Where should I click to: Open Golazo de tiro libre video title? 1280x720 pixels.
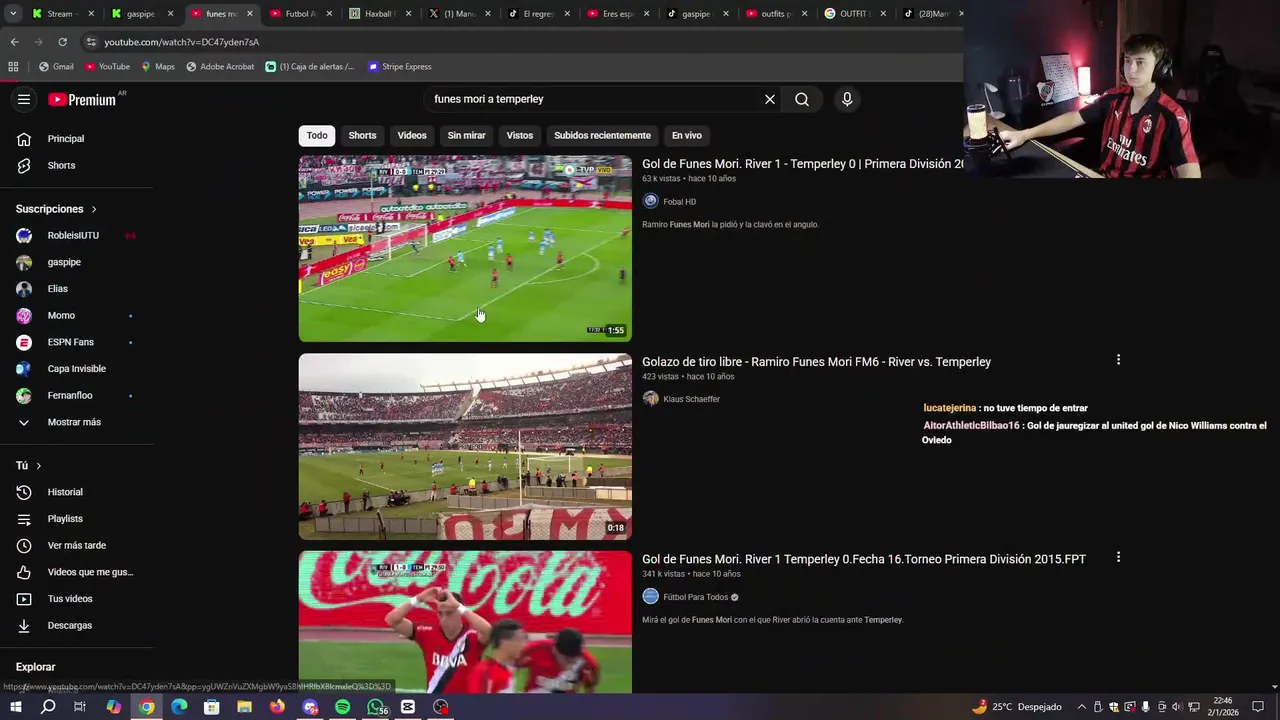816,362
